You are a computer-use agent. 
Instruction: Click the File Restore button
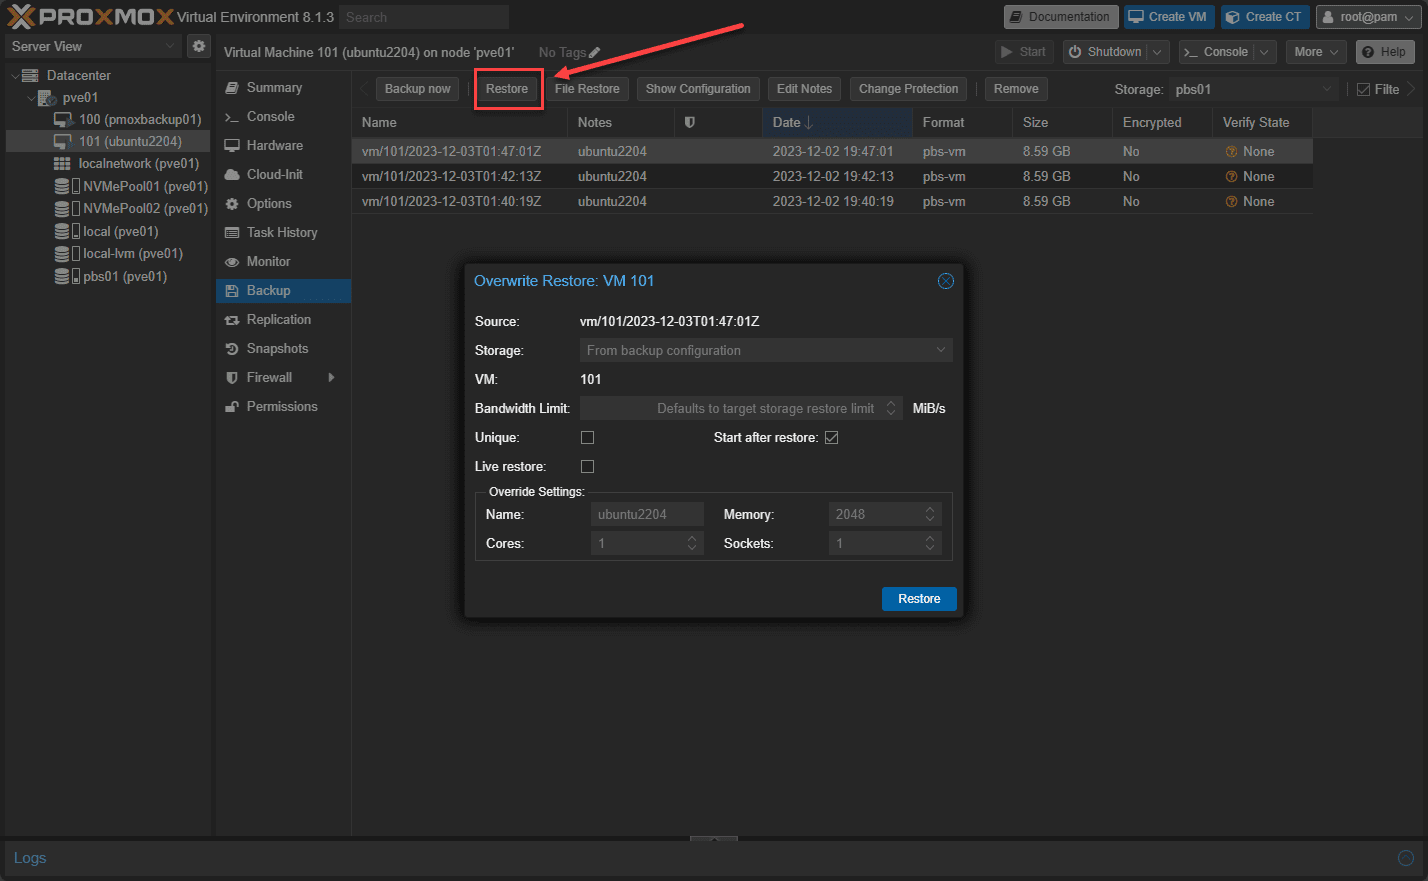click(x=587, y=89)
